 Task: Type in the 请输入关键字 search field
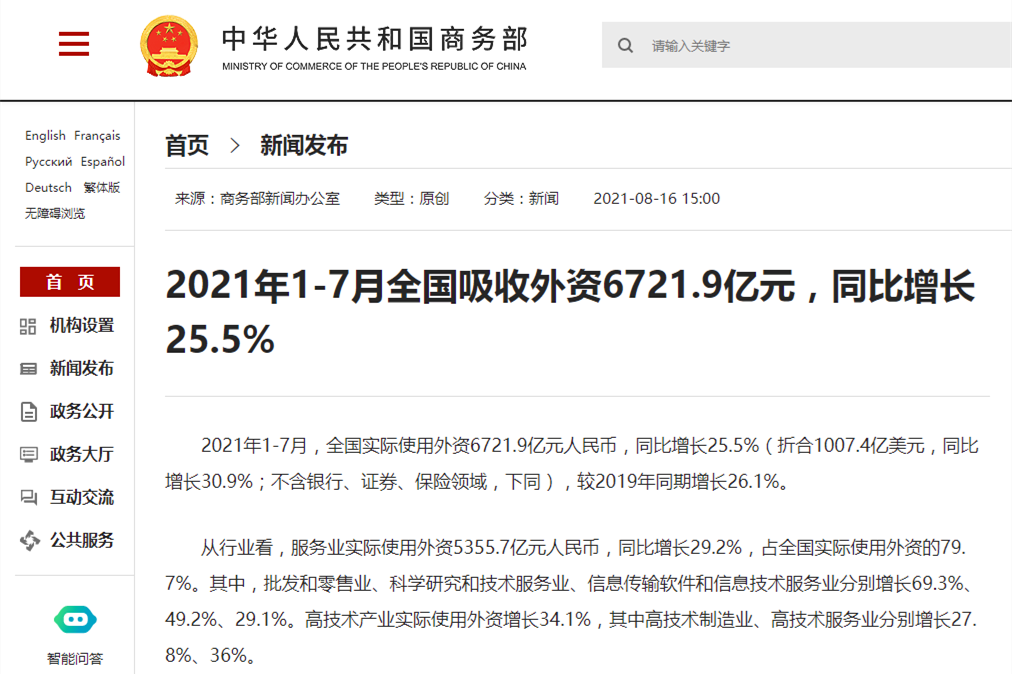click(820, 46)
